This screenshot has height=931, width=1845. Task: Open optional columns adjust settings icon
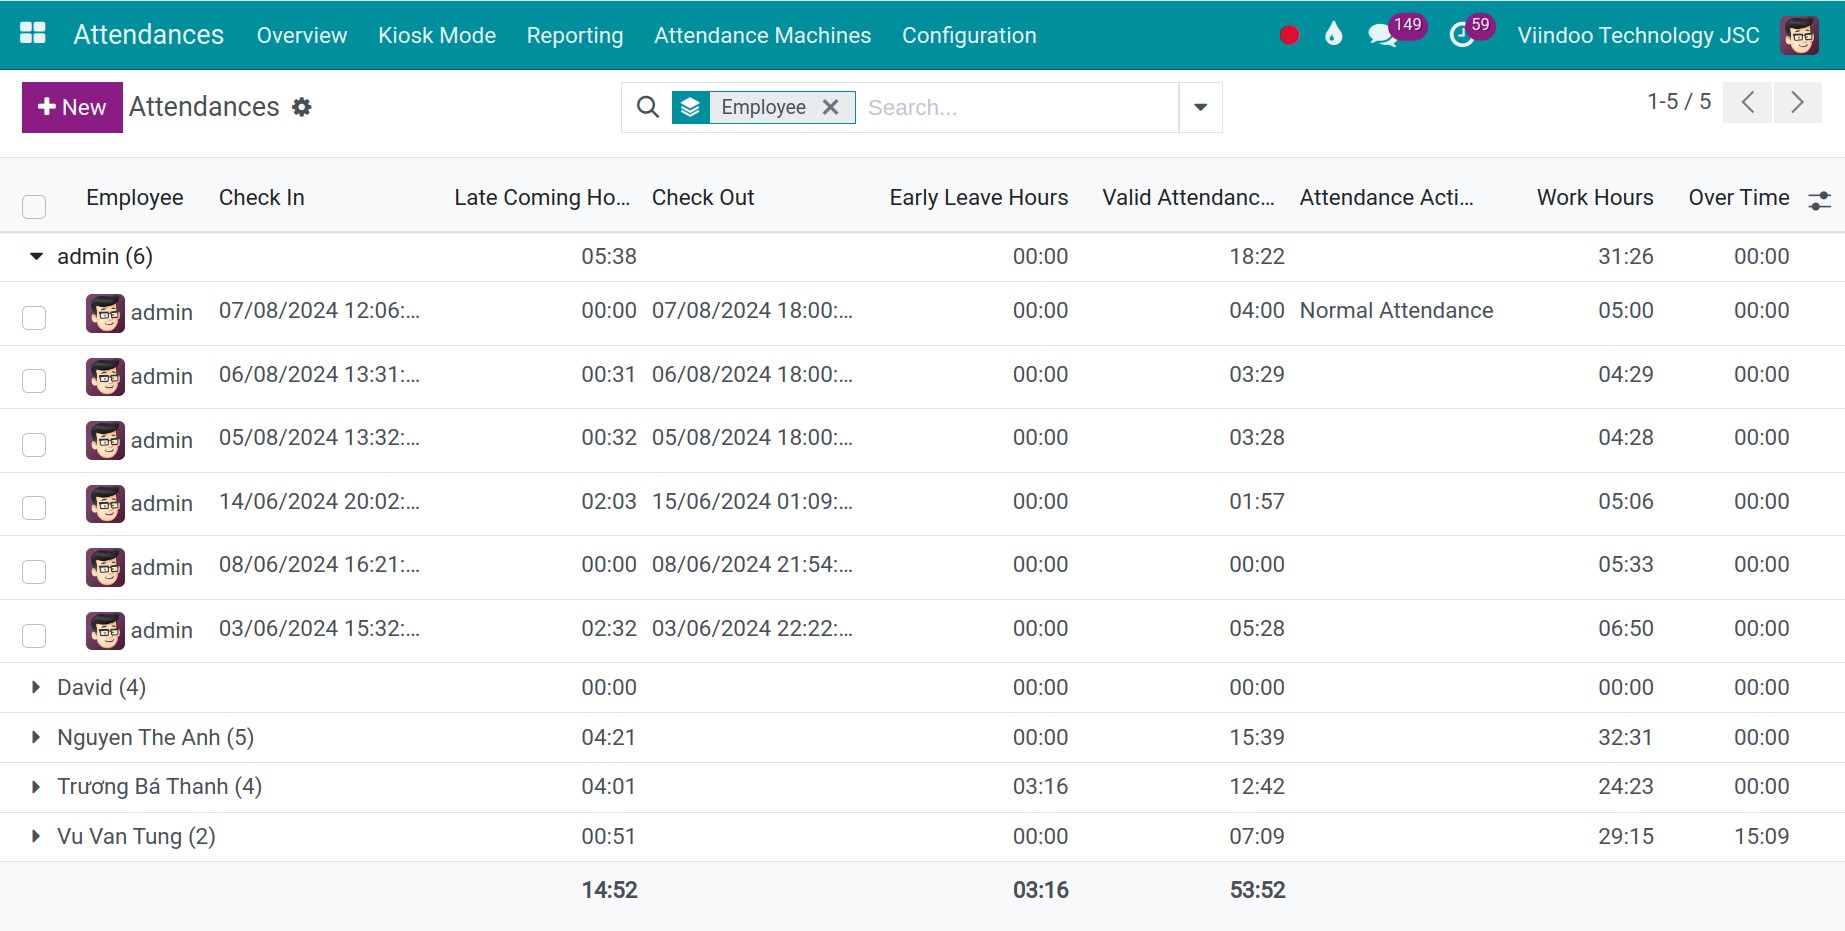tap(1819, 200)
